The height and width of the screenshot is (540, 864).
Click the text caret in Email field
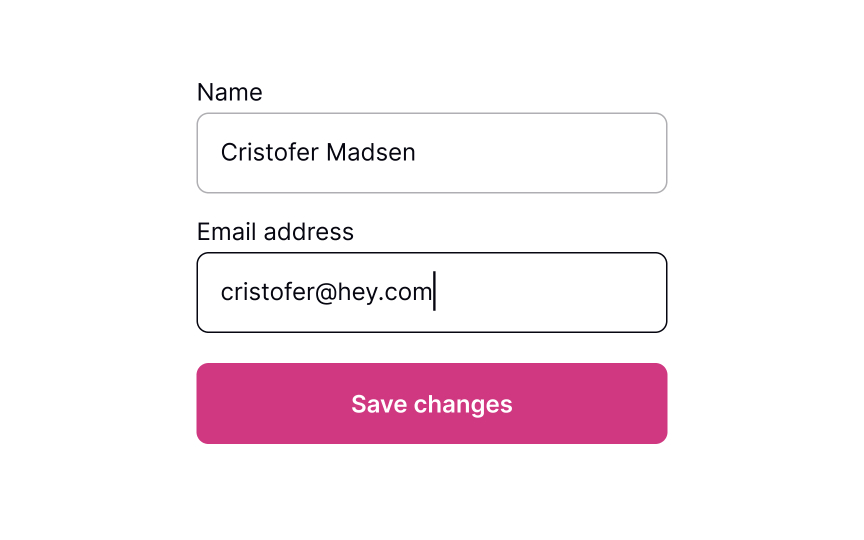[434, 292]
